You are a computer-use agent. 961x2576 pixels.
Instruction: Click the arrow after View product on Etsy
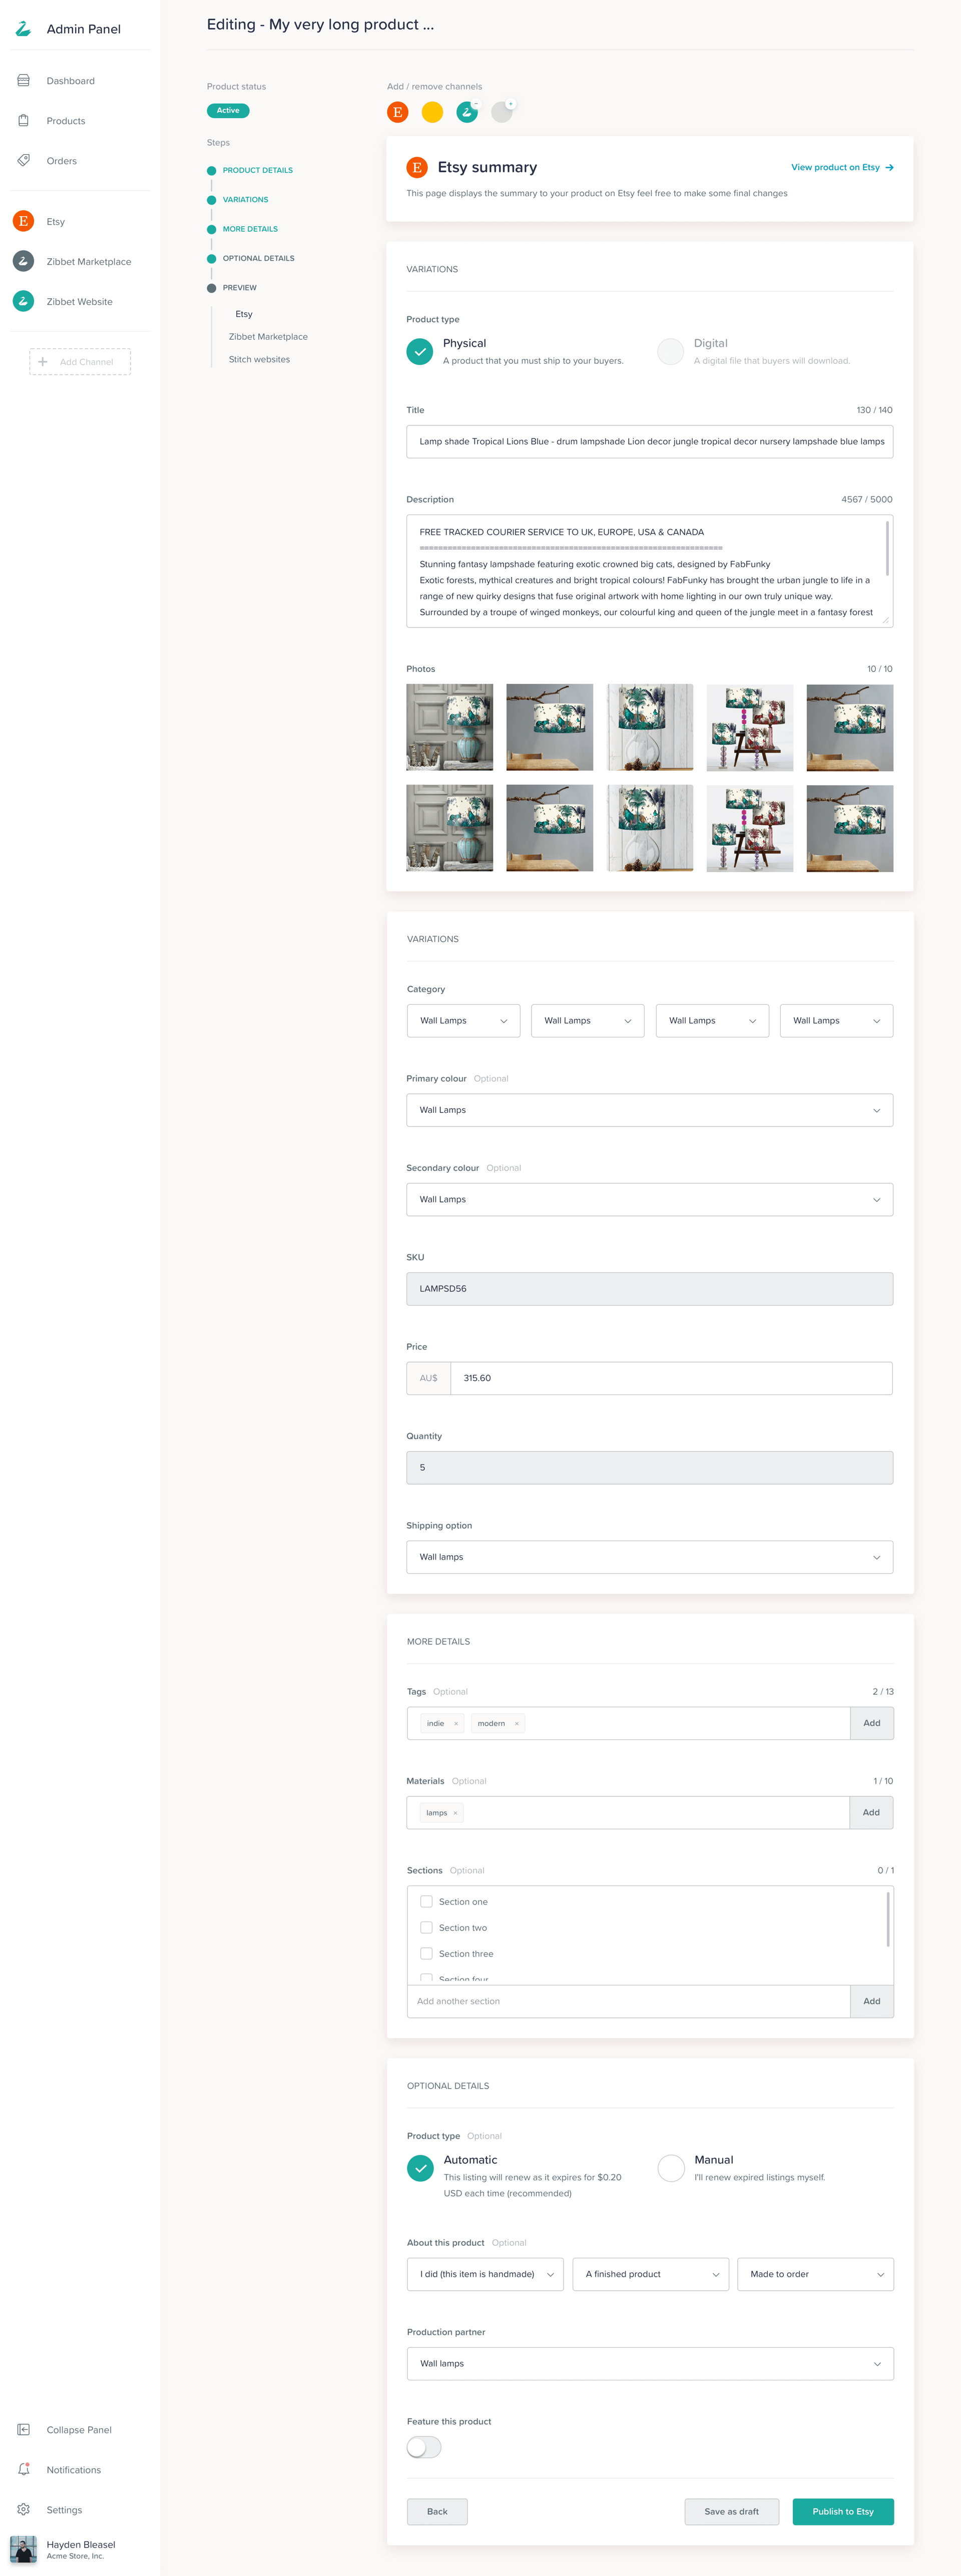pos(889,167)
